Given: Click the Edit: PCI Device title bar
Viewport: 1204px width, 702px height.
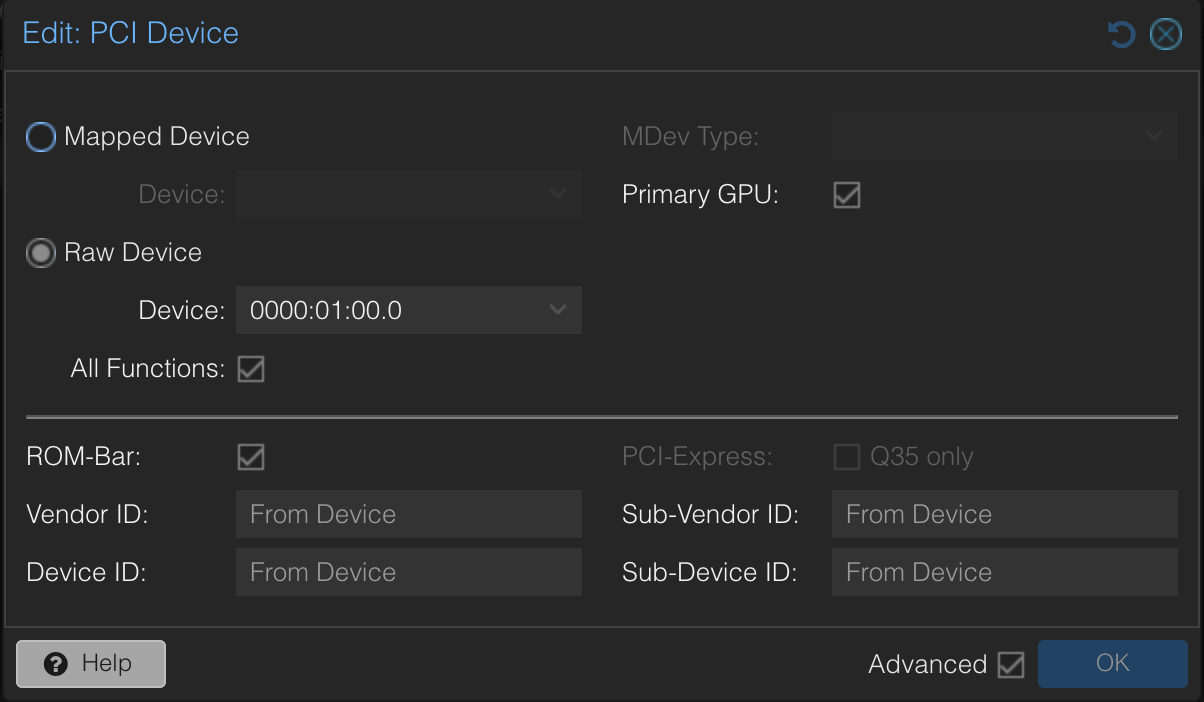Looking at the screenshot, I should 600,34.
